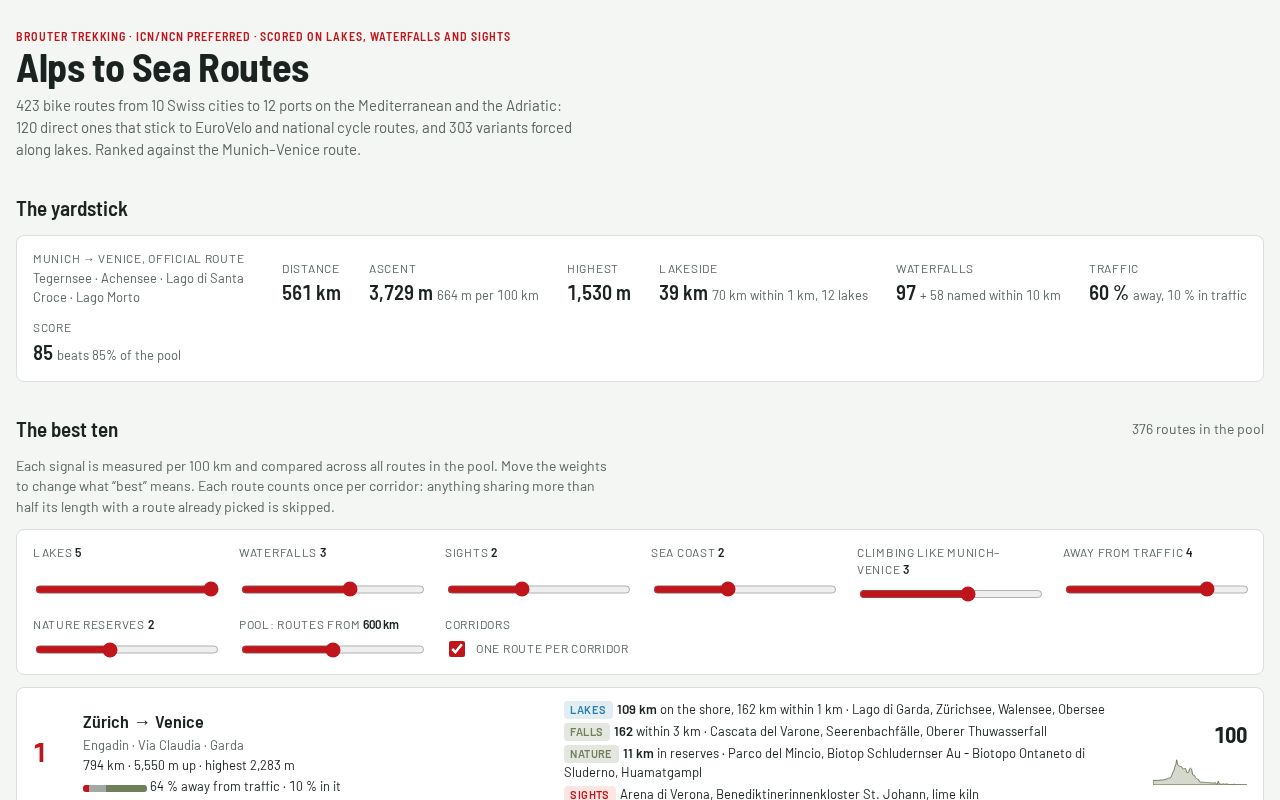Click the '376 routes in the pool' text
Screen dimensions: 1280x800
[1198, 429]
